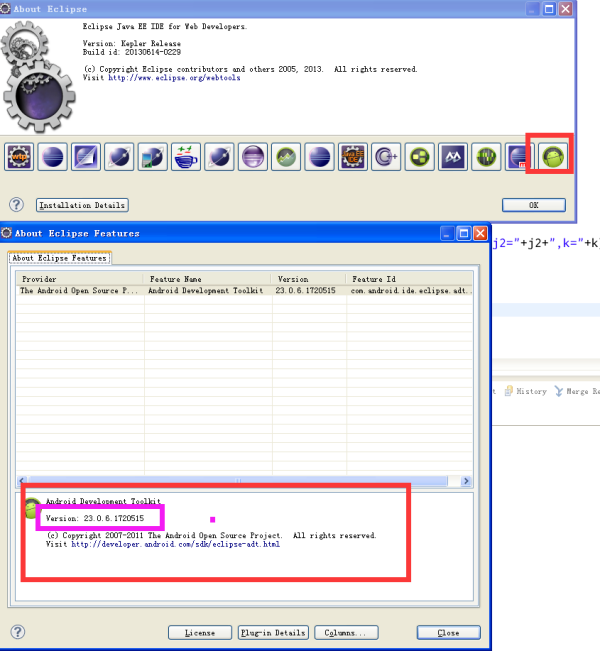Click the C++ CDT feature icon

click(x=386, y=157)
